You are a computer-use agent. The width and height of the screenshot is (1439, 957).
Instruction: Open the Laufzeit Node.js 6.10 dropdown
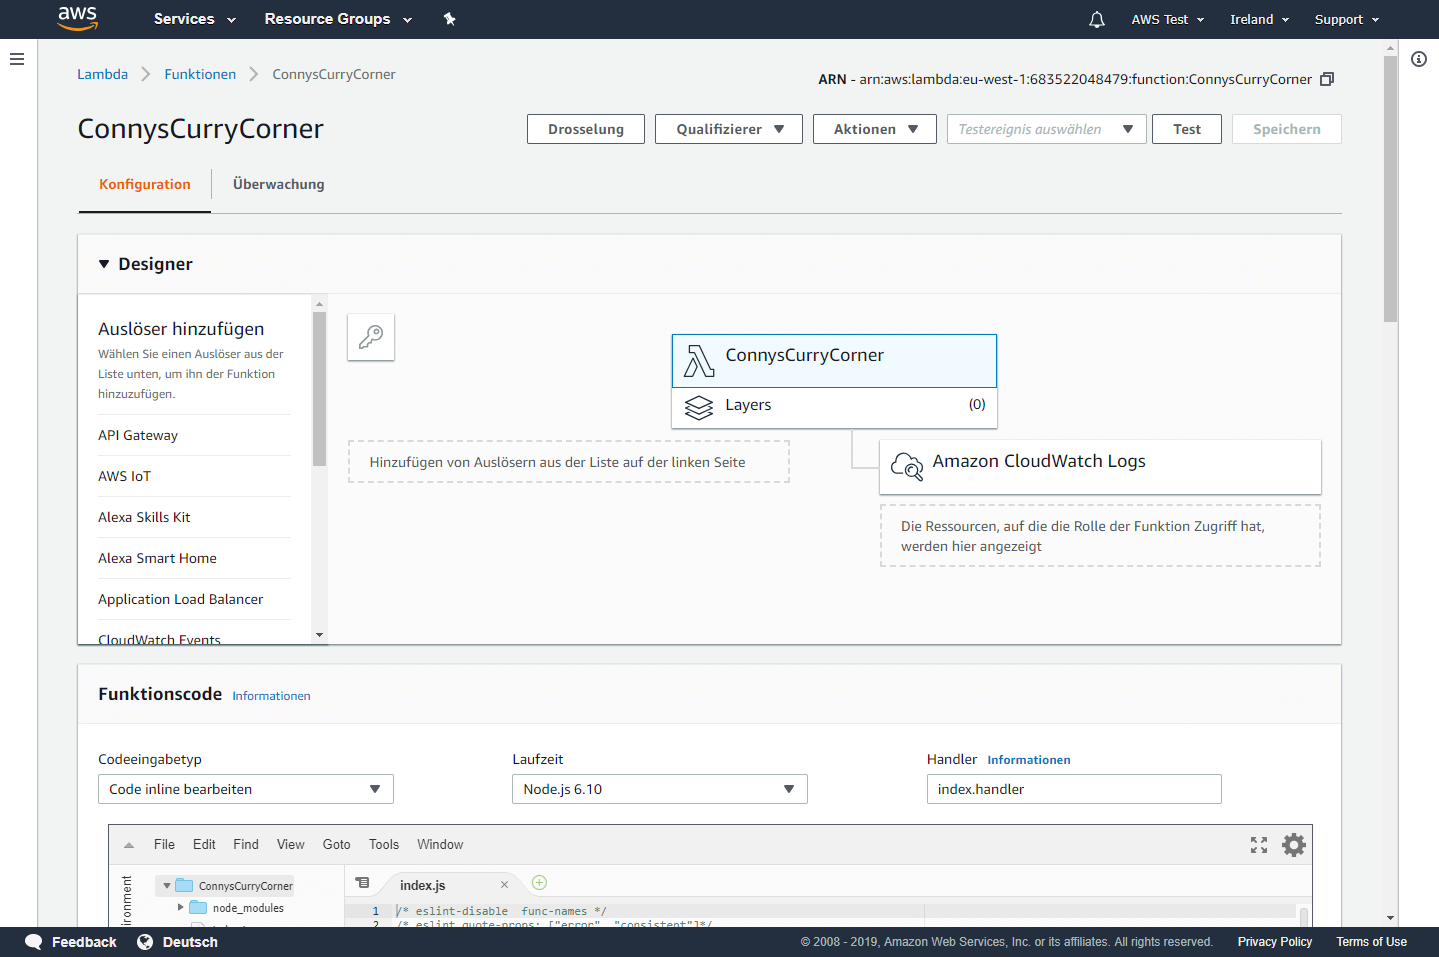pyautogui.click(x=660, y=789)
